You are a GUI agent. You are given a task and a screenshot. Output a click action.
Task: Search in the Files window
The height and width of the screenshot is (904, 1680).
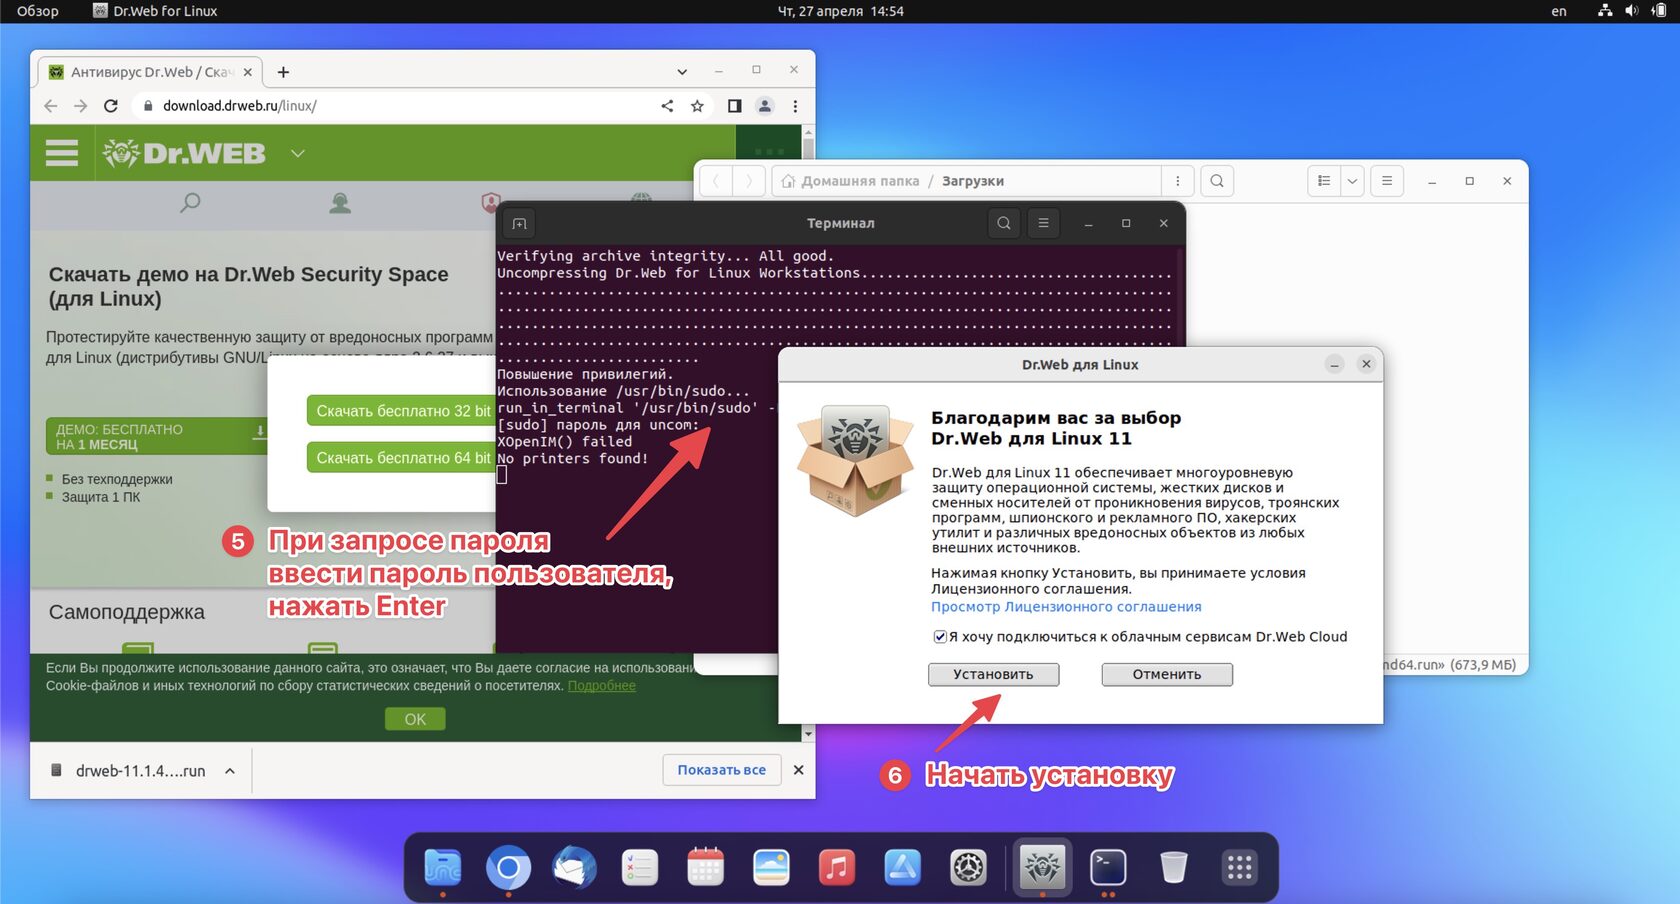click(x=1217, y=181)
